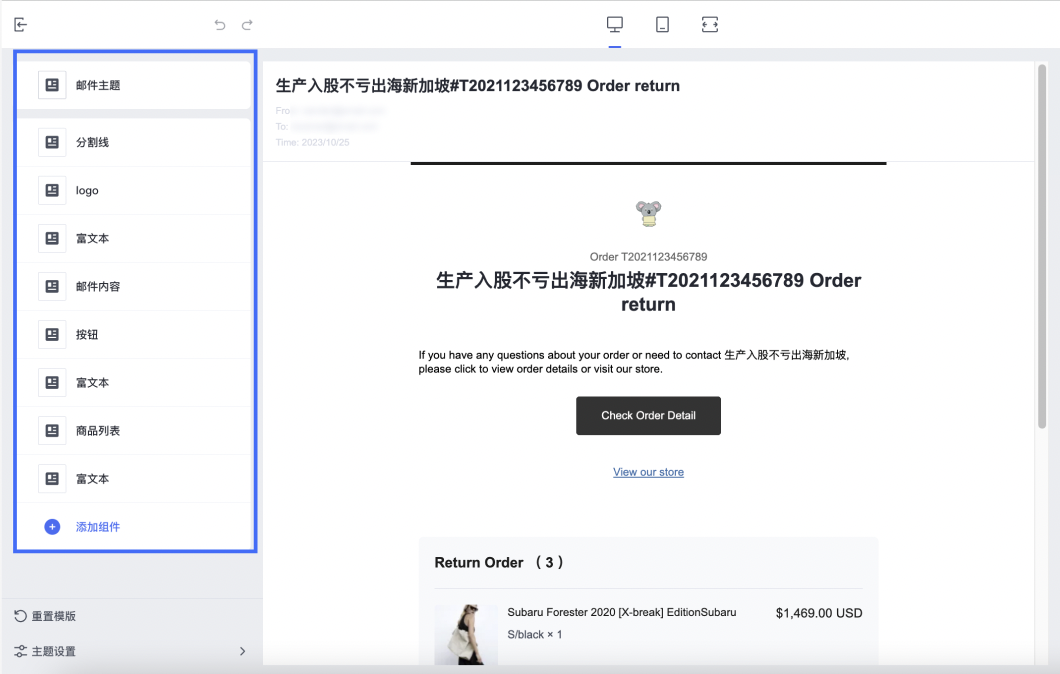This screenshot has width=1060, height=674.
Task: Click the 邮件主题 component icon
Action: 52,85
